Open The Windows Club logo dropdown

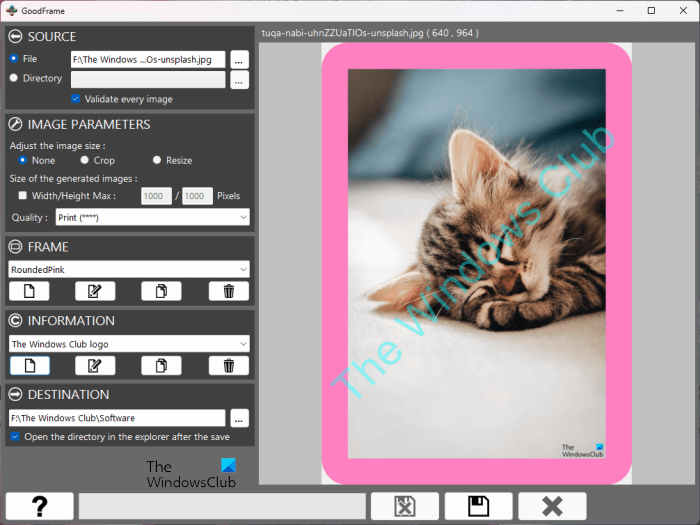[129, 344]
